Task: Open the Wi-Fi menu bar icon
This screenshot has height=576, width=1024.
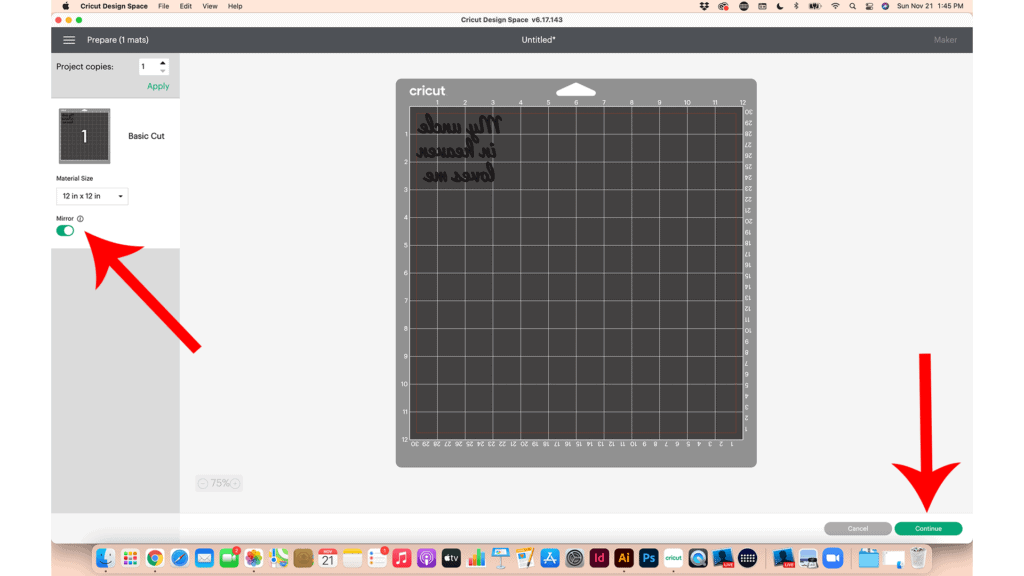Action: coord(835,6)
